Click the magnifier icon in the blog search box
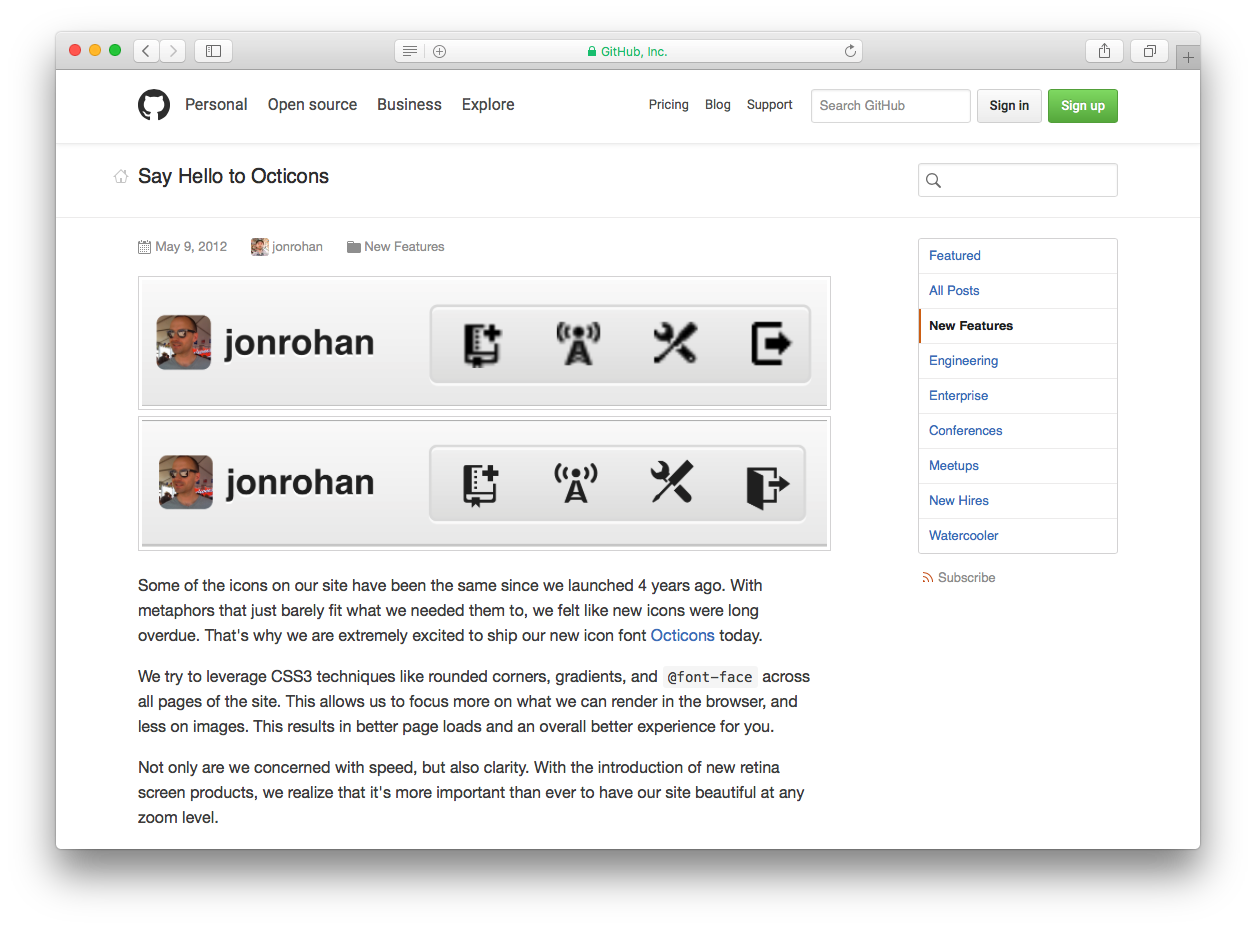Screen dimensions: 1256x929 [x=933, y=180]
